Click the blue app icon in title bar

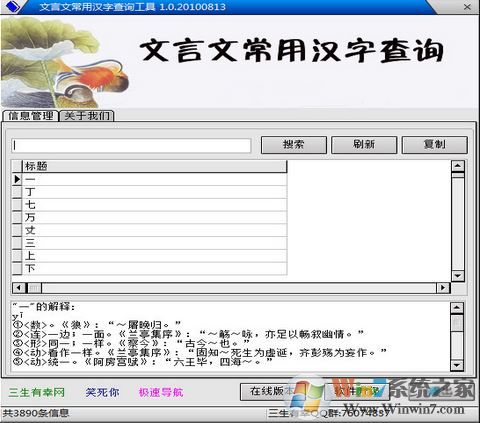click(x=12, y=6)
